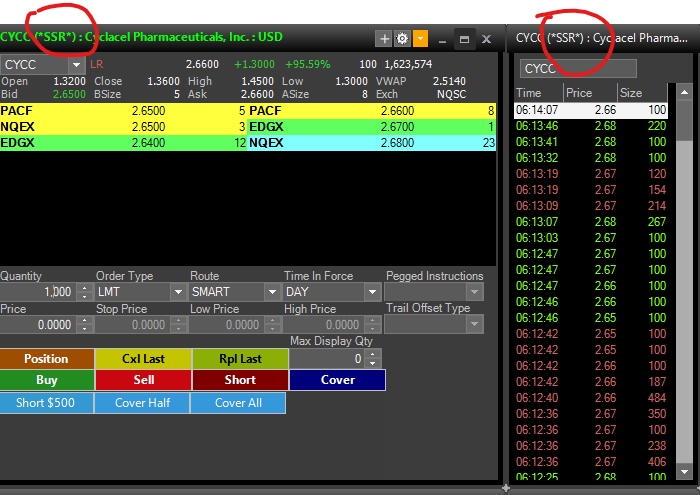Click the Time & Sales scrollbar thumb
The width and height of the screenshot is (700, 495).
click(x=684, y=121)
